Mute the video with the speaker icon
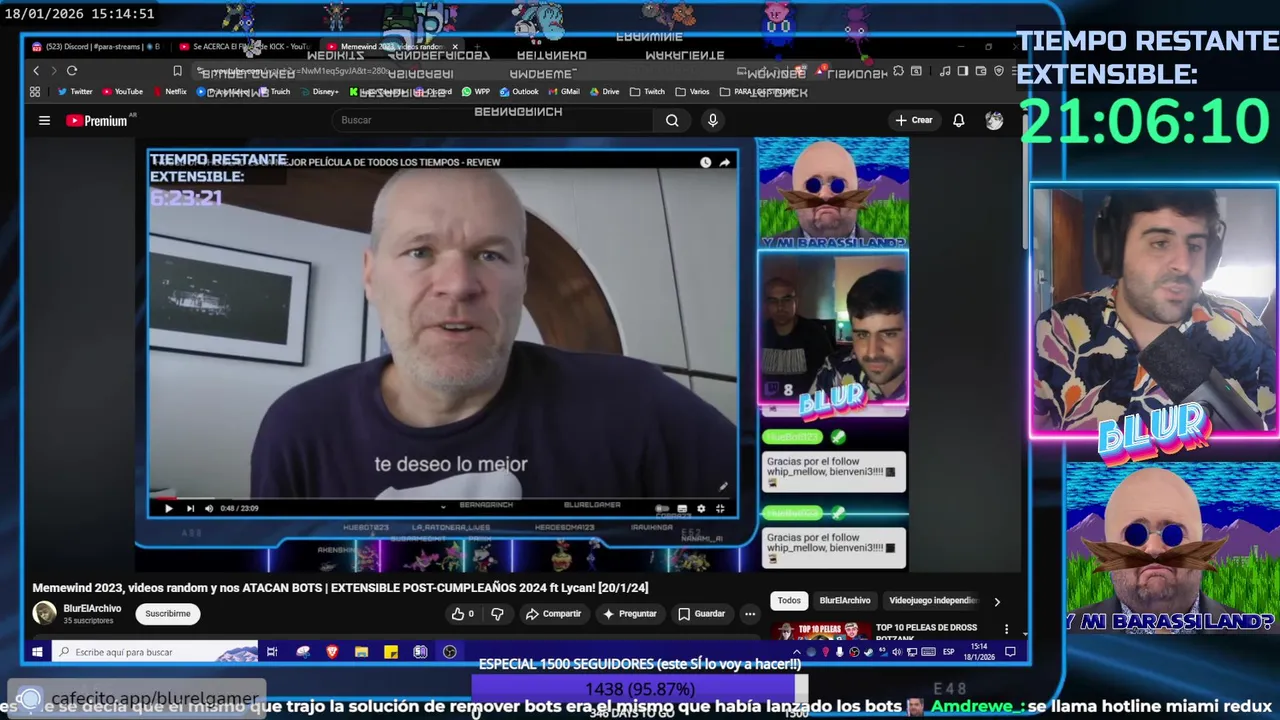 click(209, 508)
